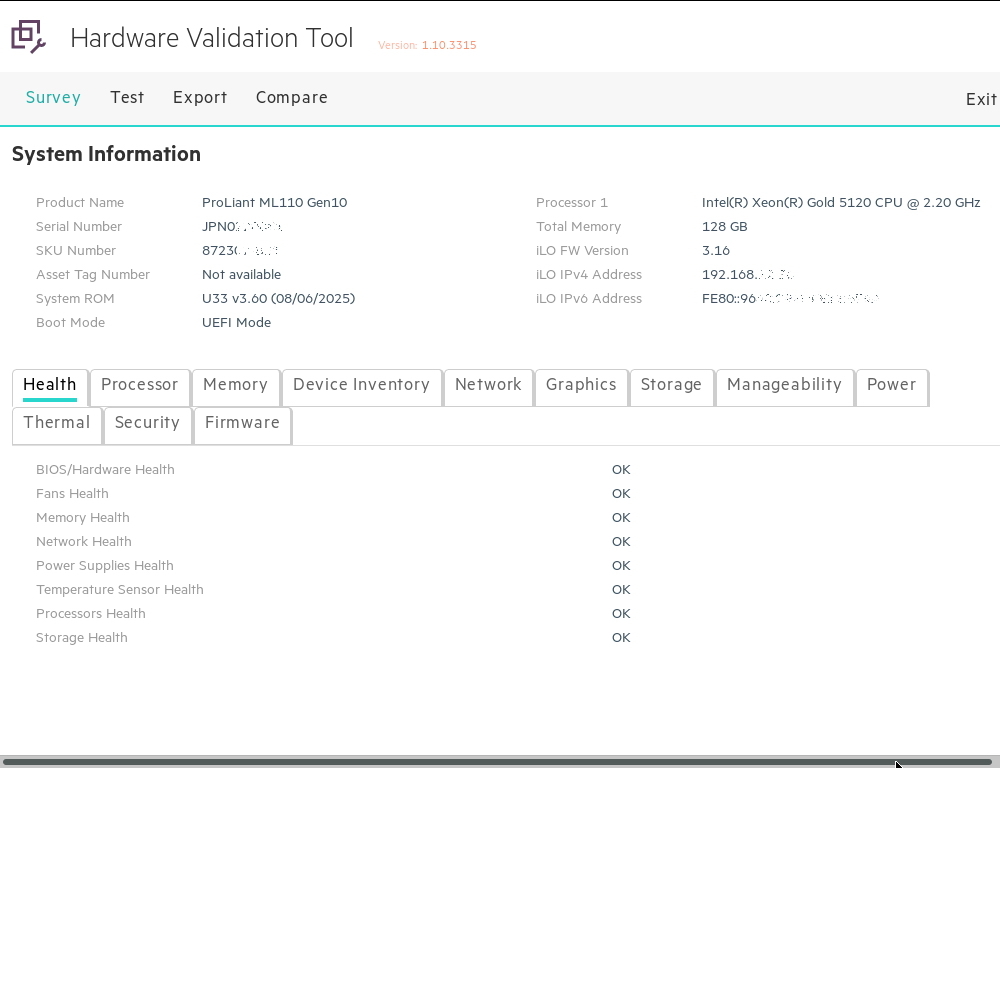Click the Power Supplies Health label
This screenshot has width=1000, height=1000.
[x=105, y=566]
